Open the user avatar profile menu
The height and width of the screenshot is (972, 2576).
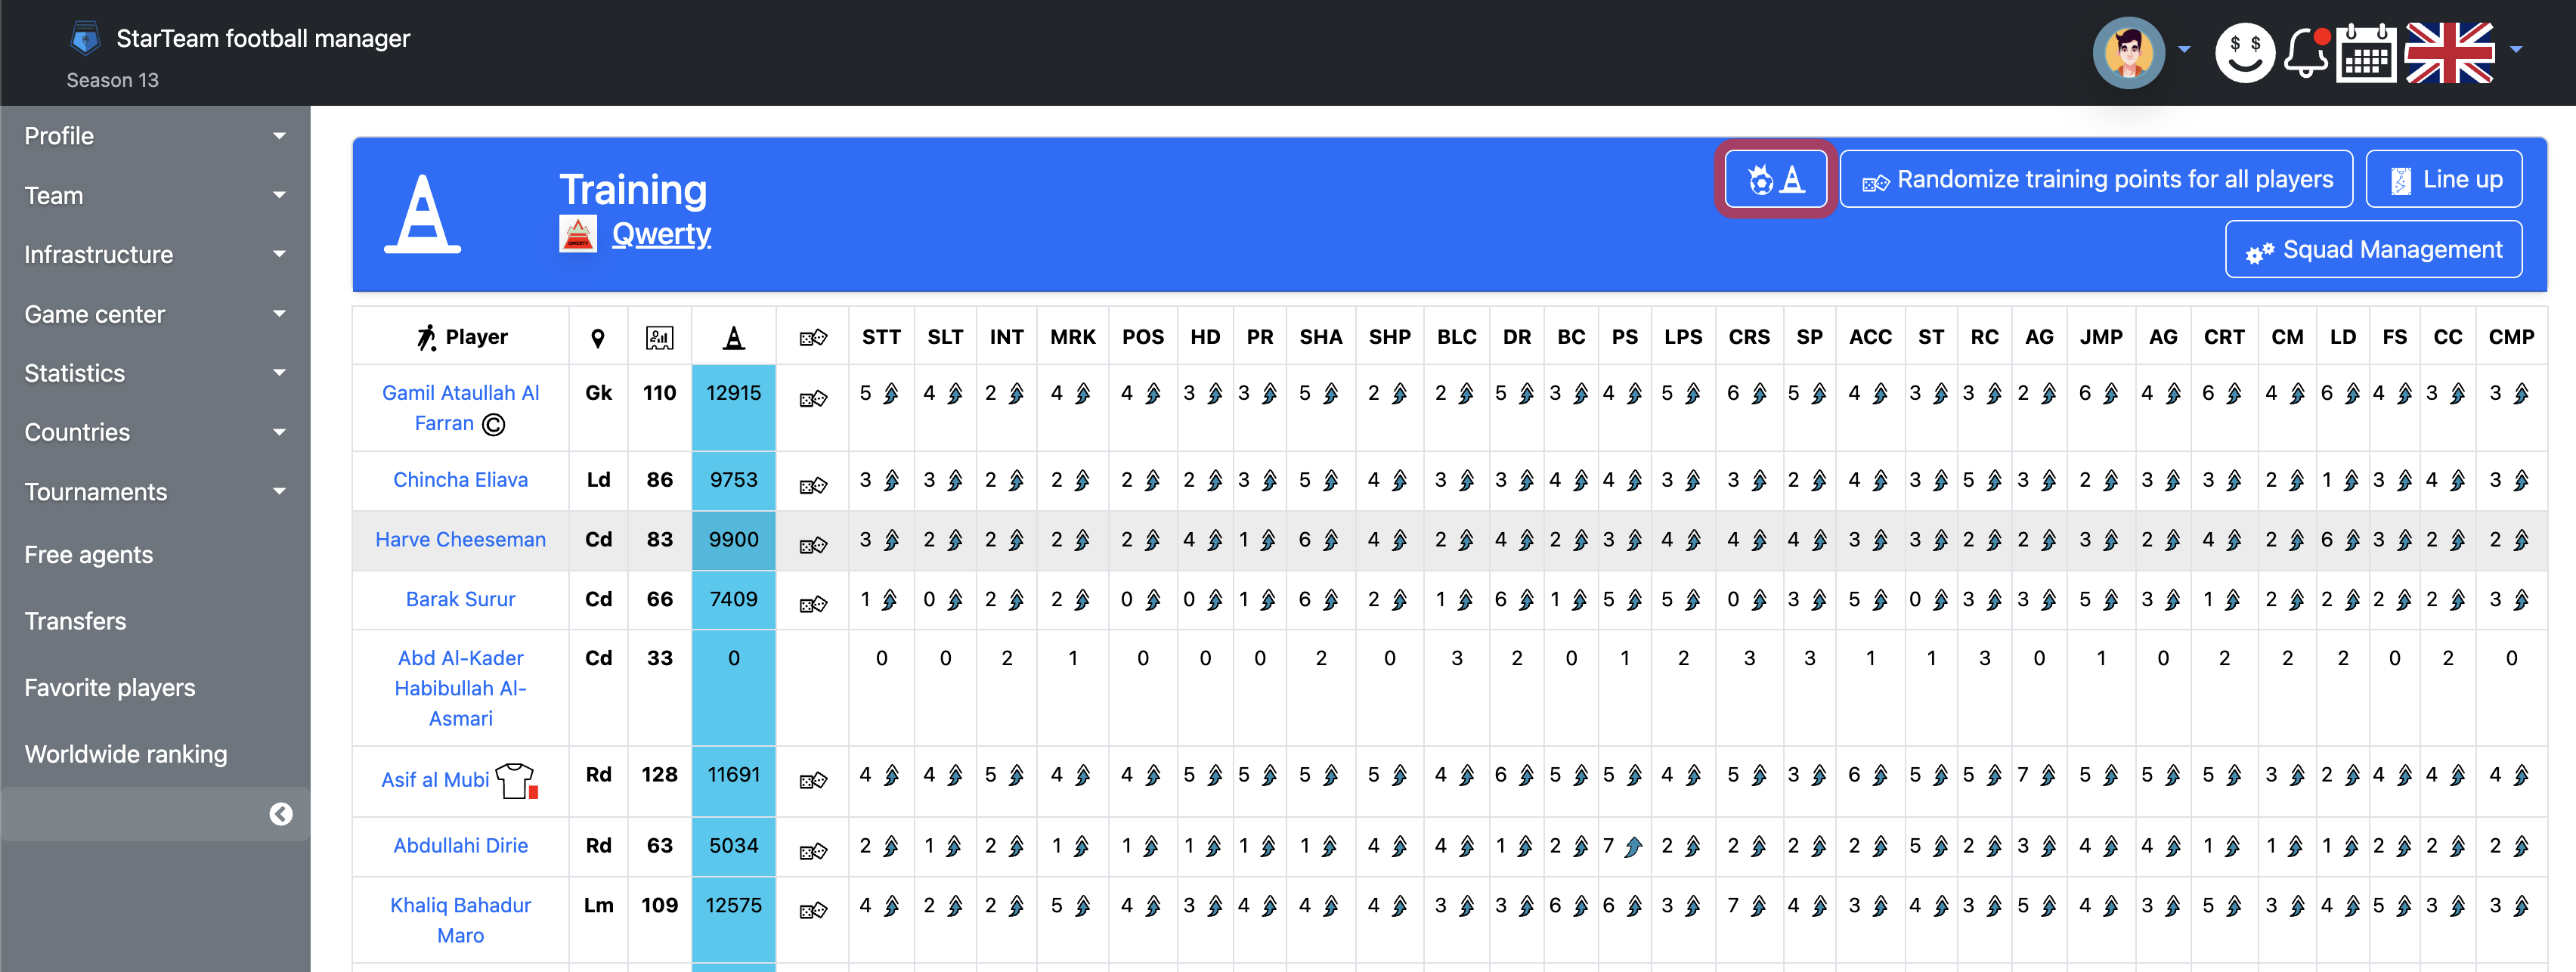click(x=2128, y=52)
